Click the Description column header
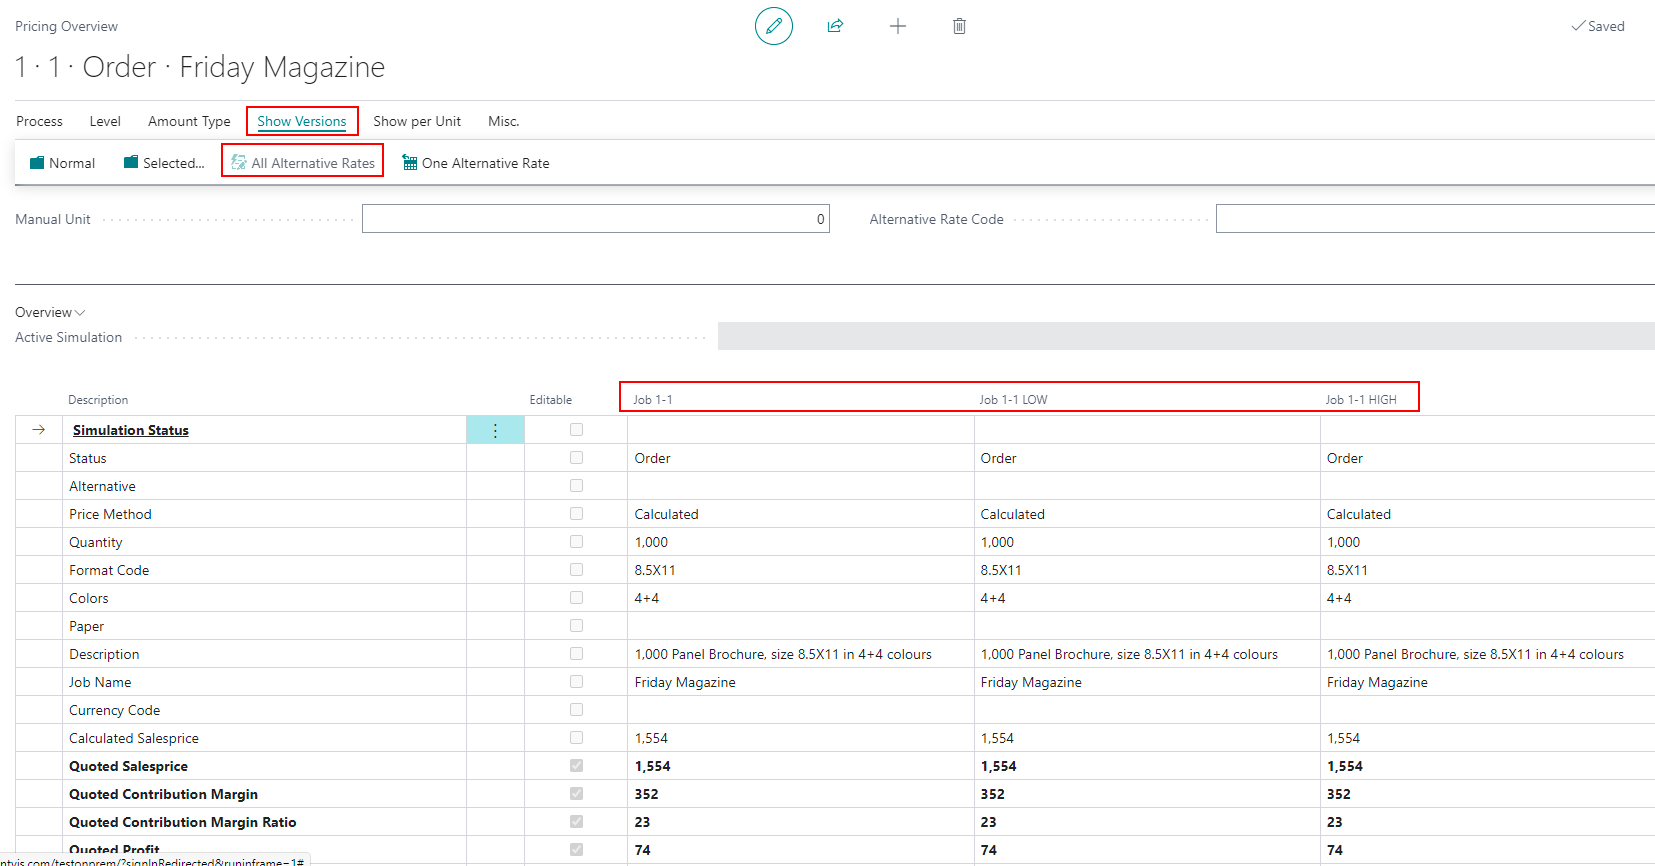1655x866 pixels. 98,400
